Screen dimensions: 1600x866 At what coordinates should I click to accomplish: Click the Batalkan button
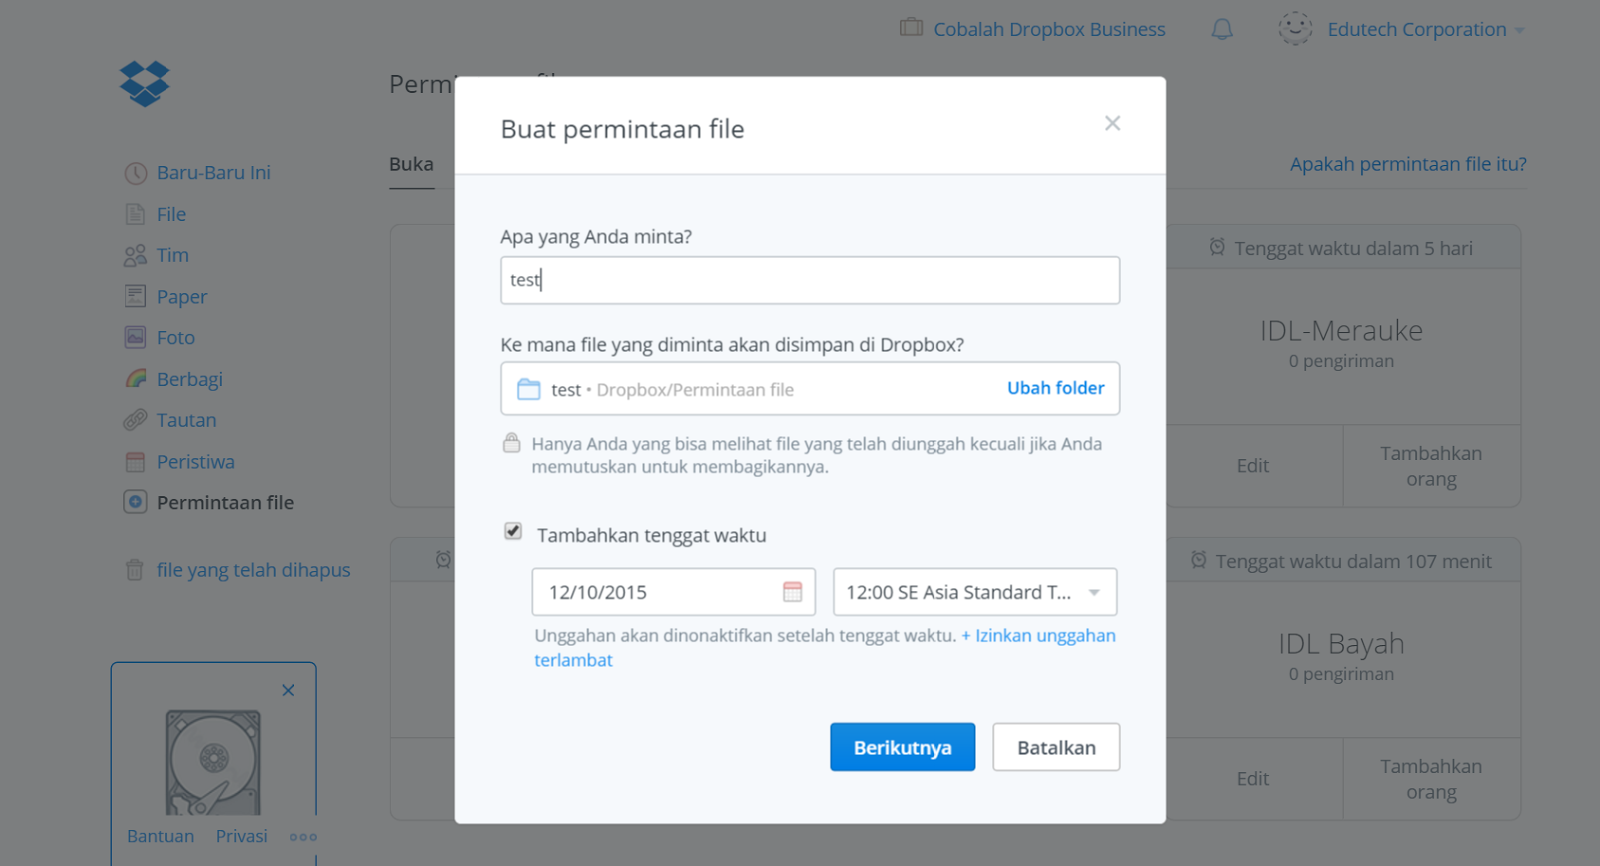(1055, 747)
